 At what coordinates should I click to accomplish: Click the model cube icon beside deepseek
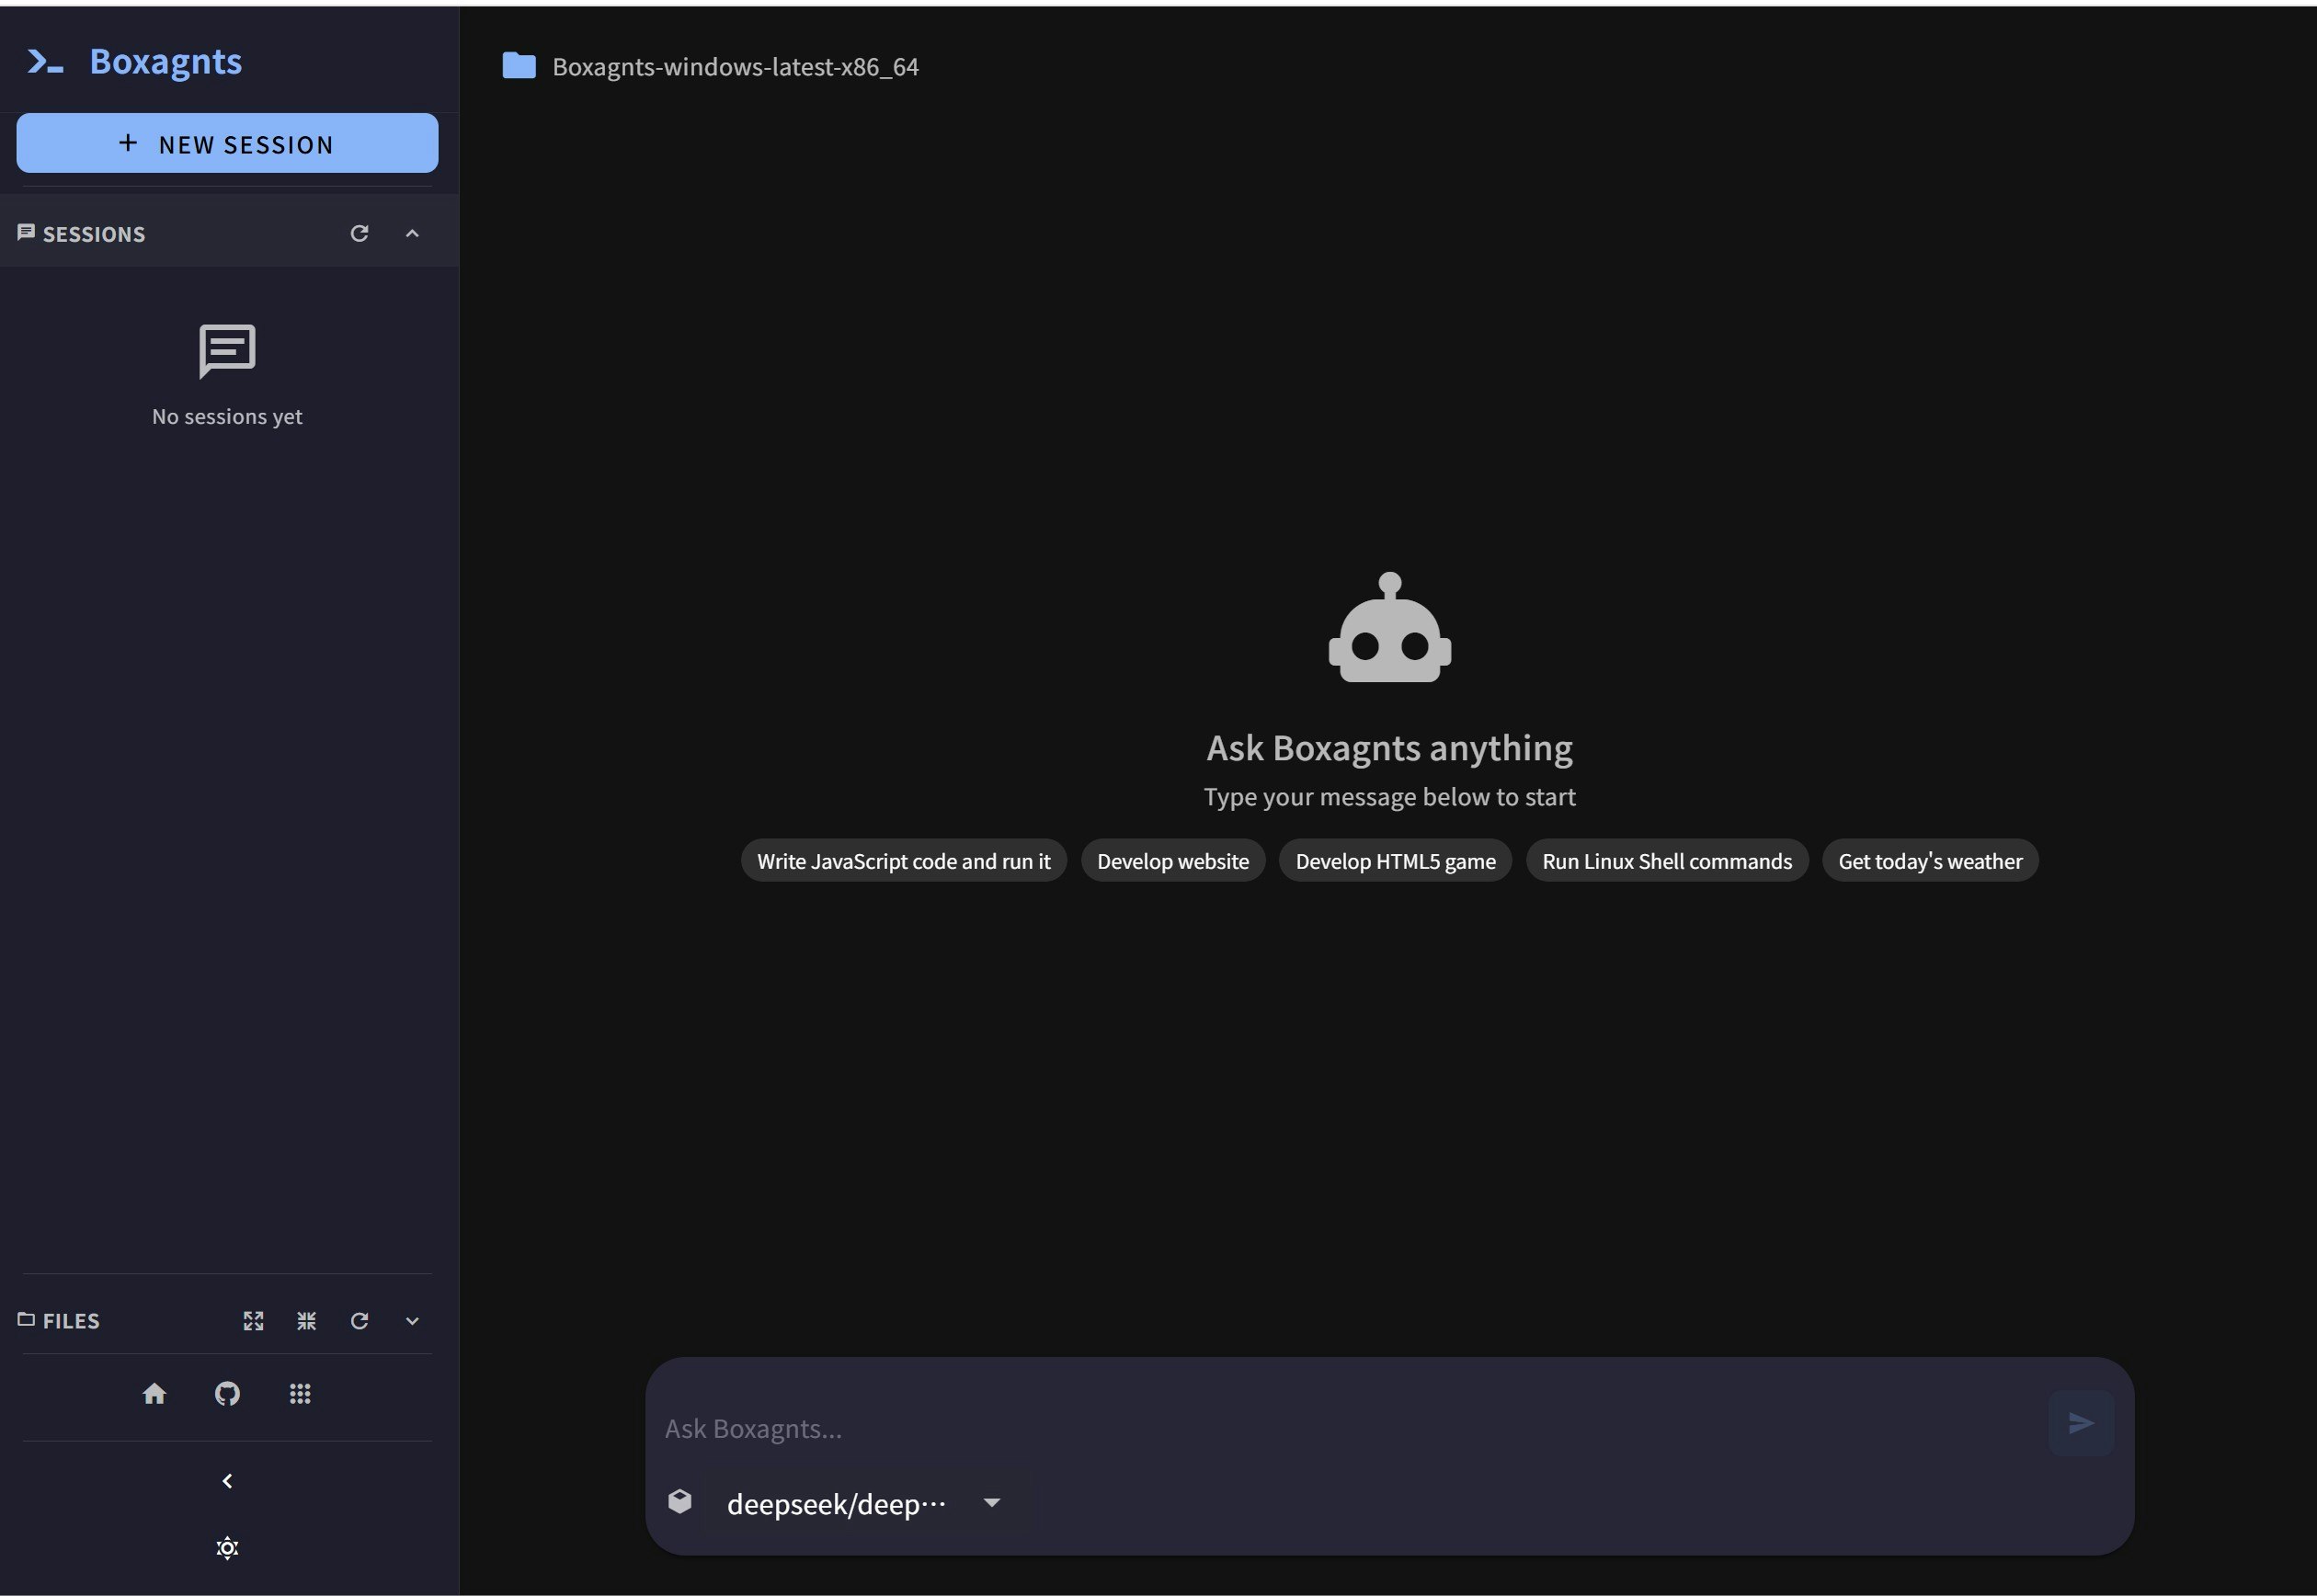(680, 1501)
